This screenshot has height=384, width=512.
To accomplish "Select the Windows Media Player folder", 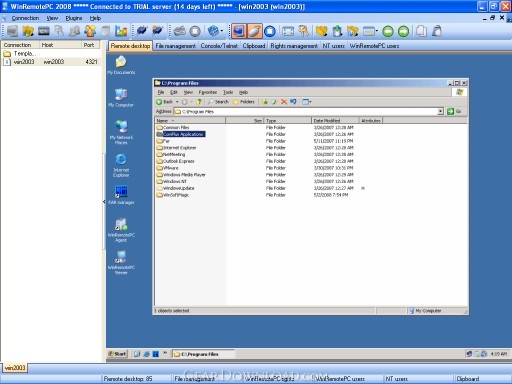I will (181, 175).
